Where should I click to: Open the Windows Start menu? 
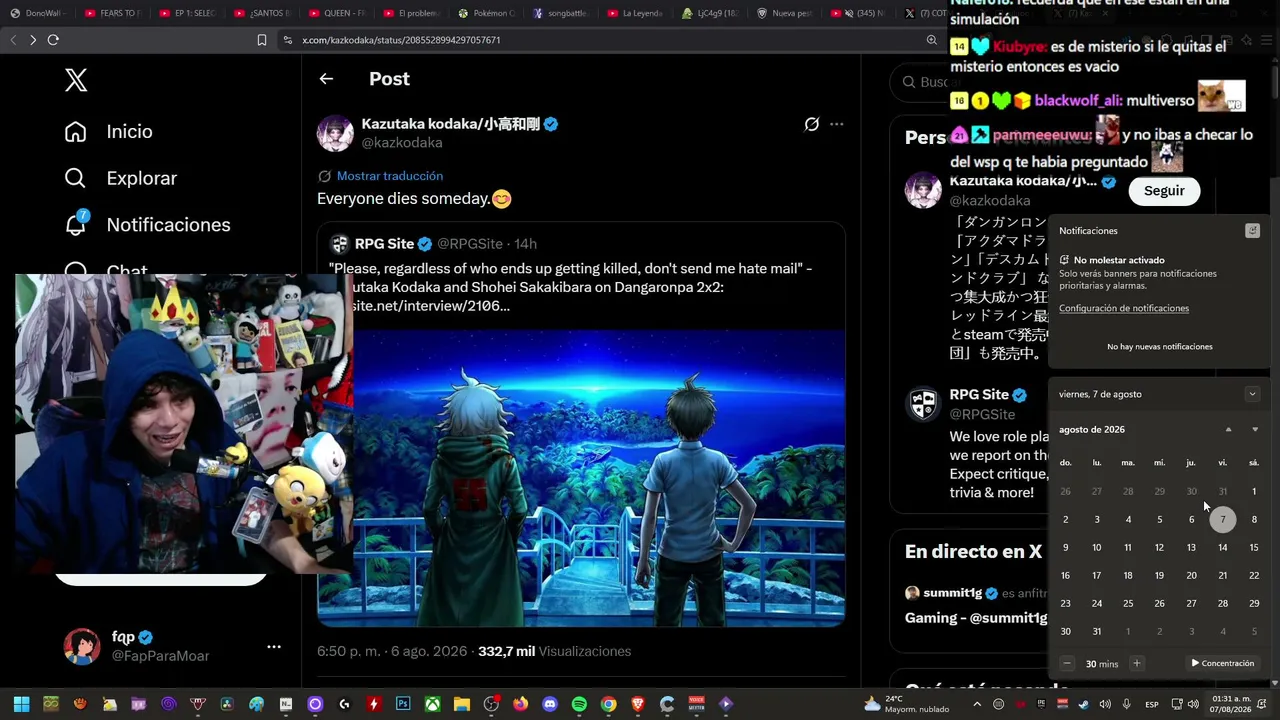click(21, 704)
